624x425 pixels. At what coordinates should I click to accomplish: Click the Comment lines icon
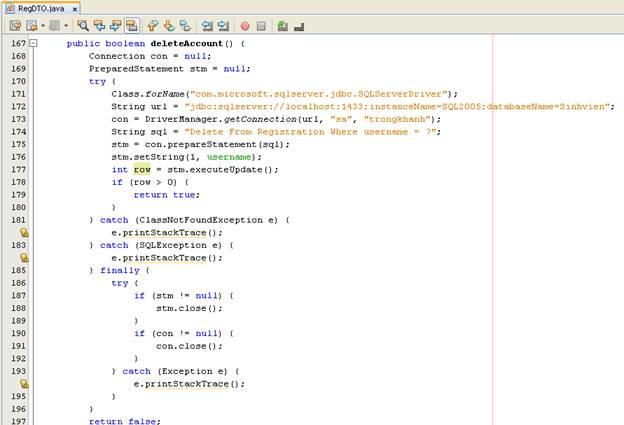point(283,26)
